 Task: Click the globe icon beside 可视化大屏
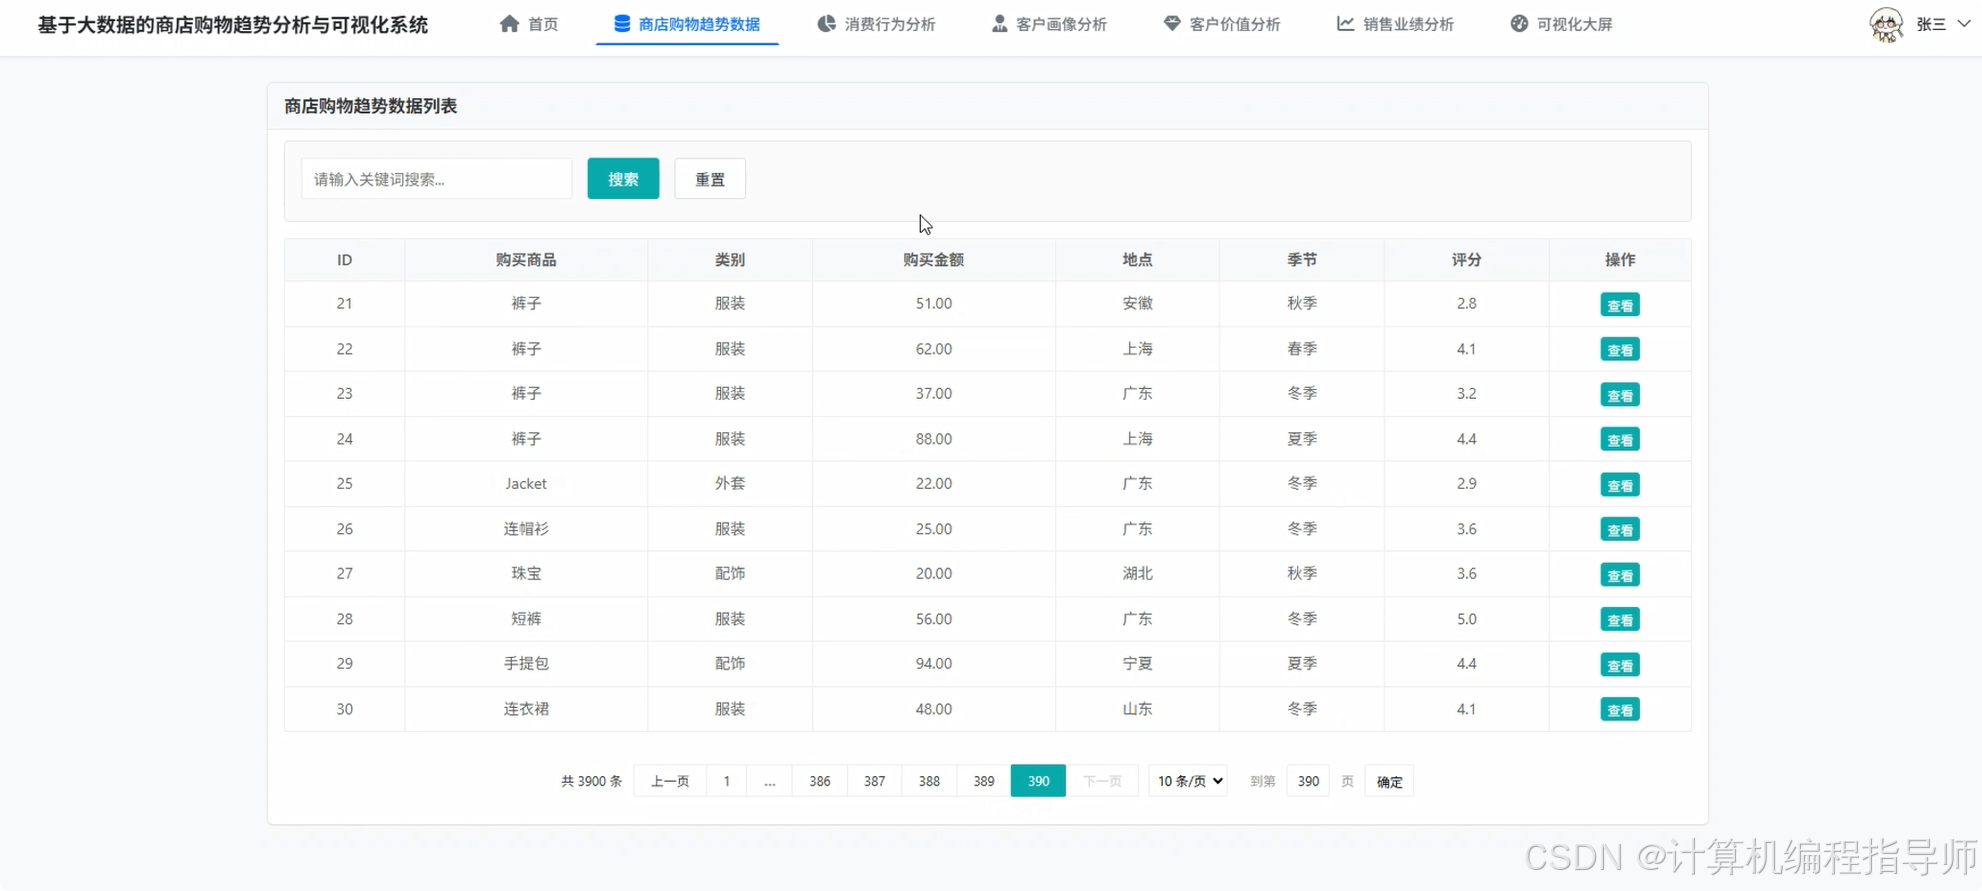[x=1519, y=23]
